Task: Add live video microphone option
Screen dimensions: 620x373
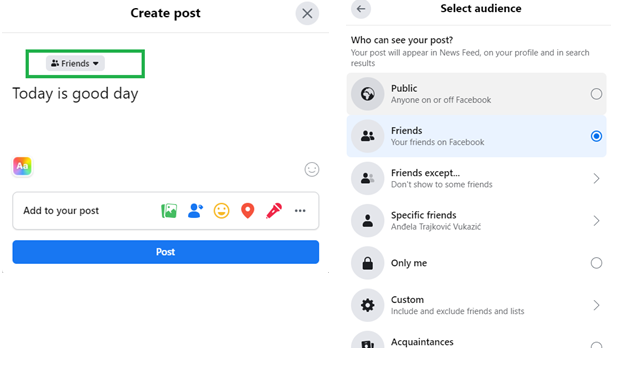Action: click(274, 211)
